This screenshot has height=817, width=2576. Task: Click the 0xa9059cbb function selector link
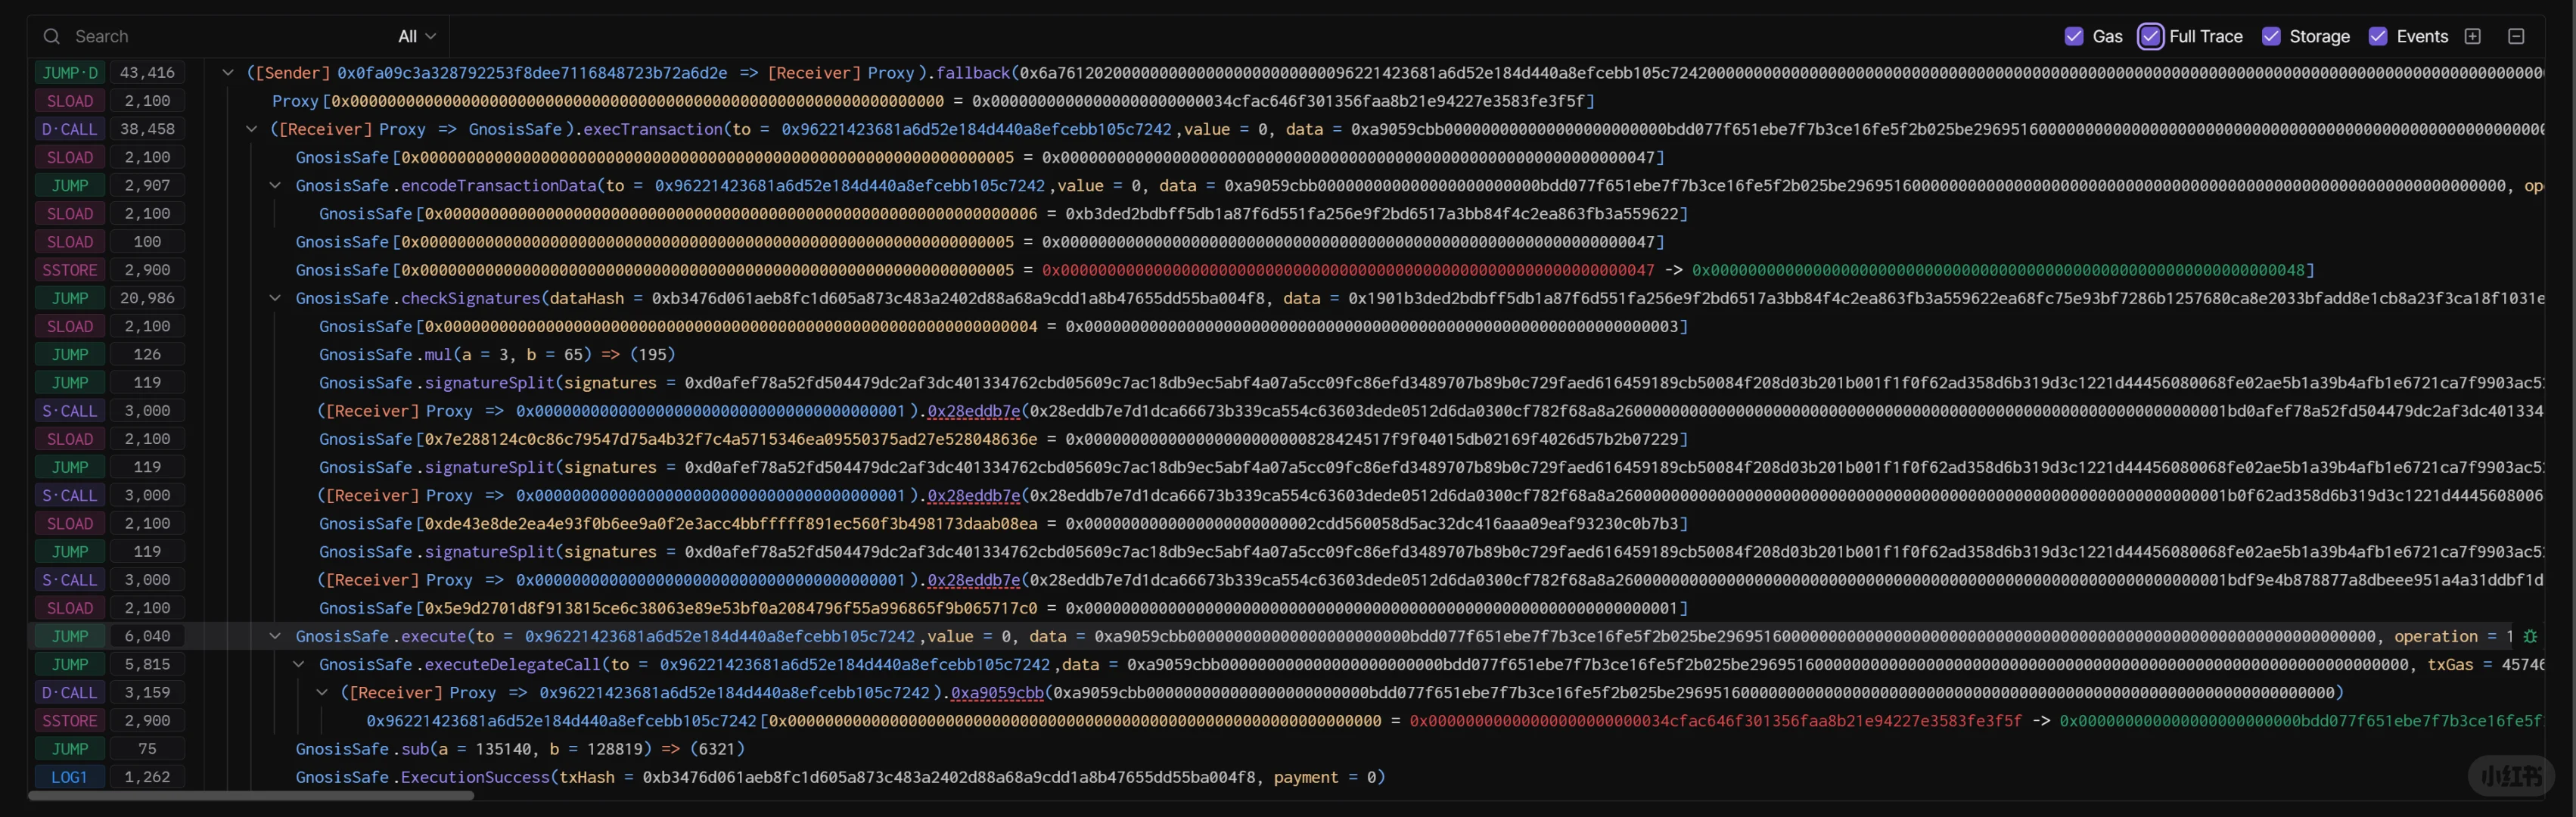pyautogui.click(x=996, y=693)
